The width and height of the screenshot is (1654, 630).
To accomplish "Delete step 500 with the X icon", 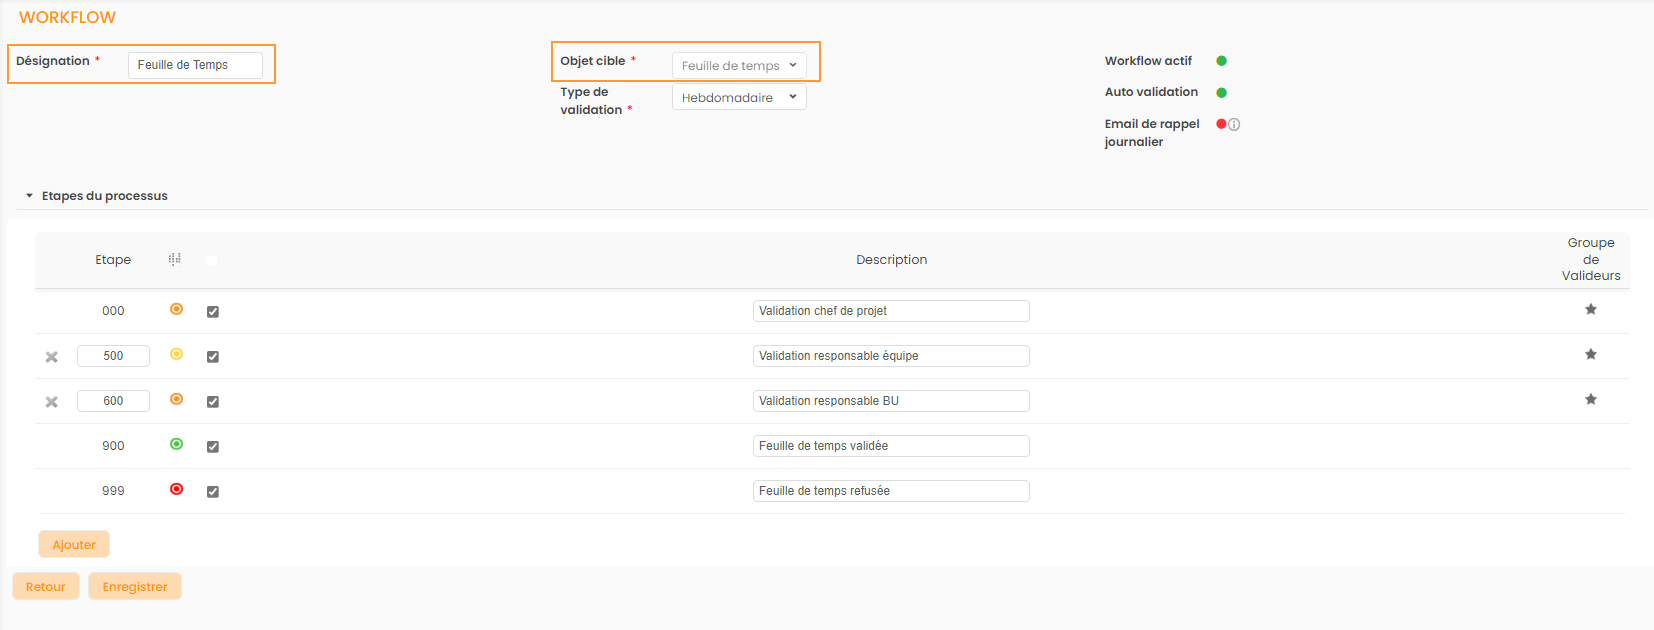I will click(x=52, y=357).
